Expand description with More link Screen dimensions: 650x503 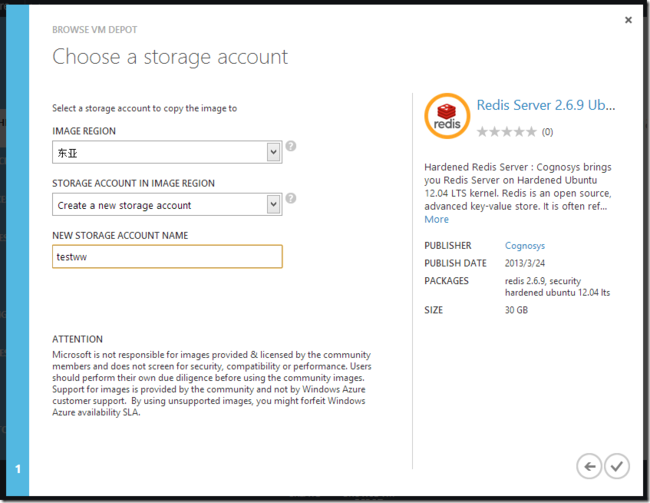tap(436, 219)
